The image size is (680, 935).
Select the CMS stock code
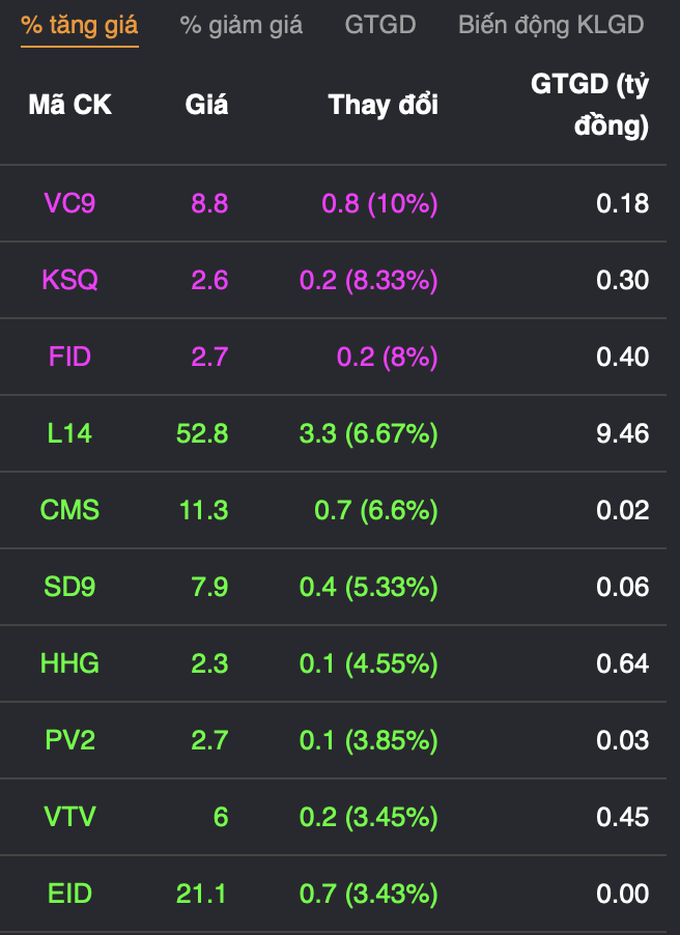[70, 510]
